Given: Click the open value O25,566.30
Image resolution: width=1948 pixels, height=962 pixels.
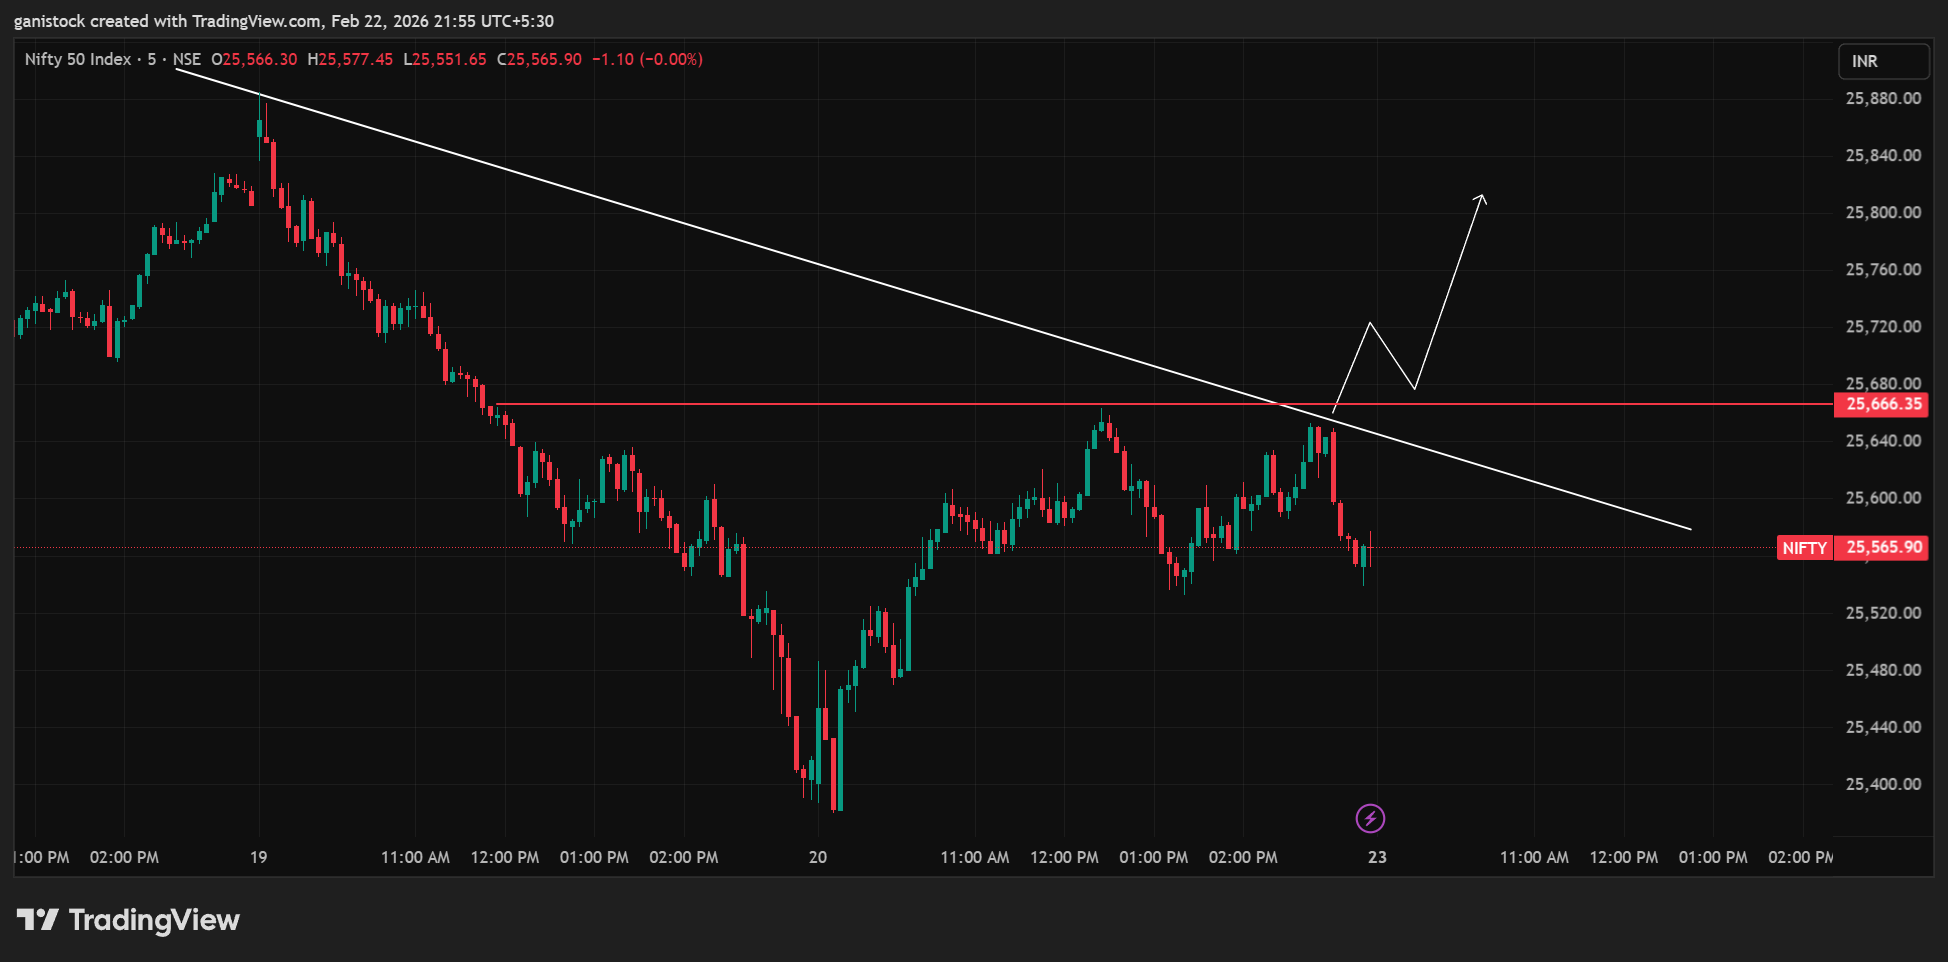Looking at the screenshot, I should 254,59.
